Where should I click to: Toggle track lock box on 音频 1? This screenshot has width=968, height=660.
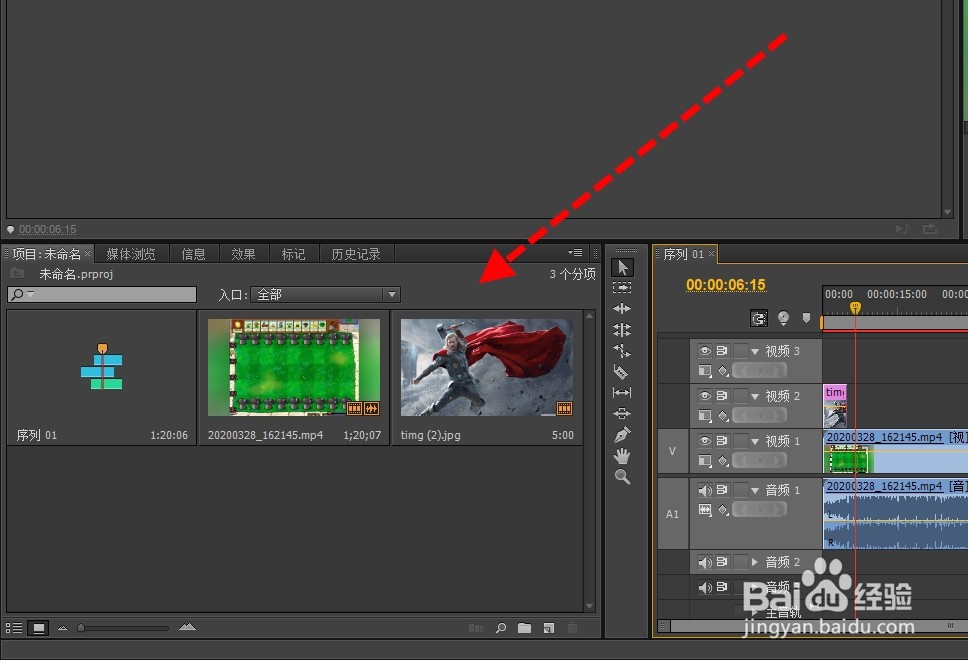point(740,490)
